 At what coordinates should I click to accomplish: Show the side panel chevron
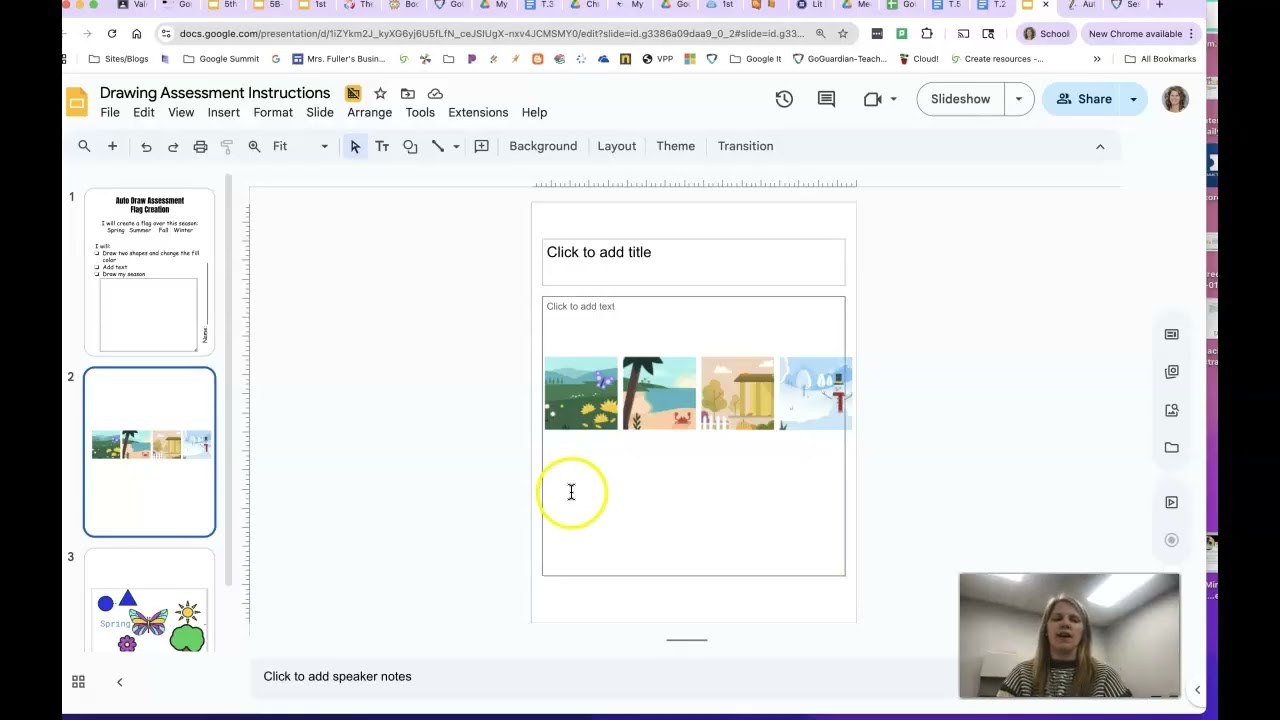pyautogui.click(x=1197, y=690)
